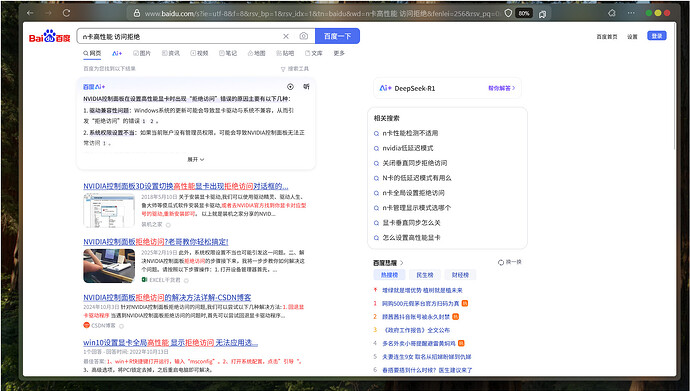Viewport: 690px width, 391px height.
Task: Go back with the browser back arrow
Action: (x=30, y=13)
